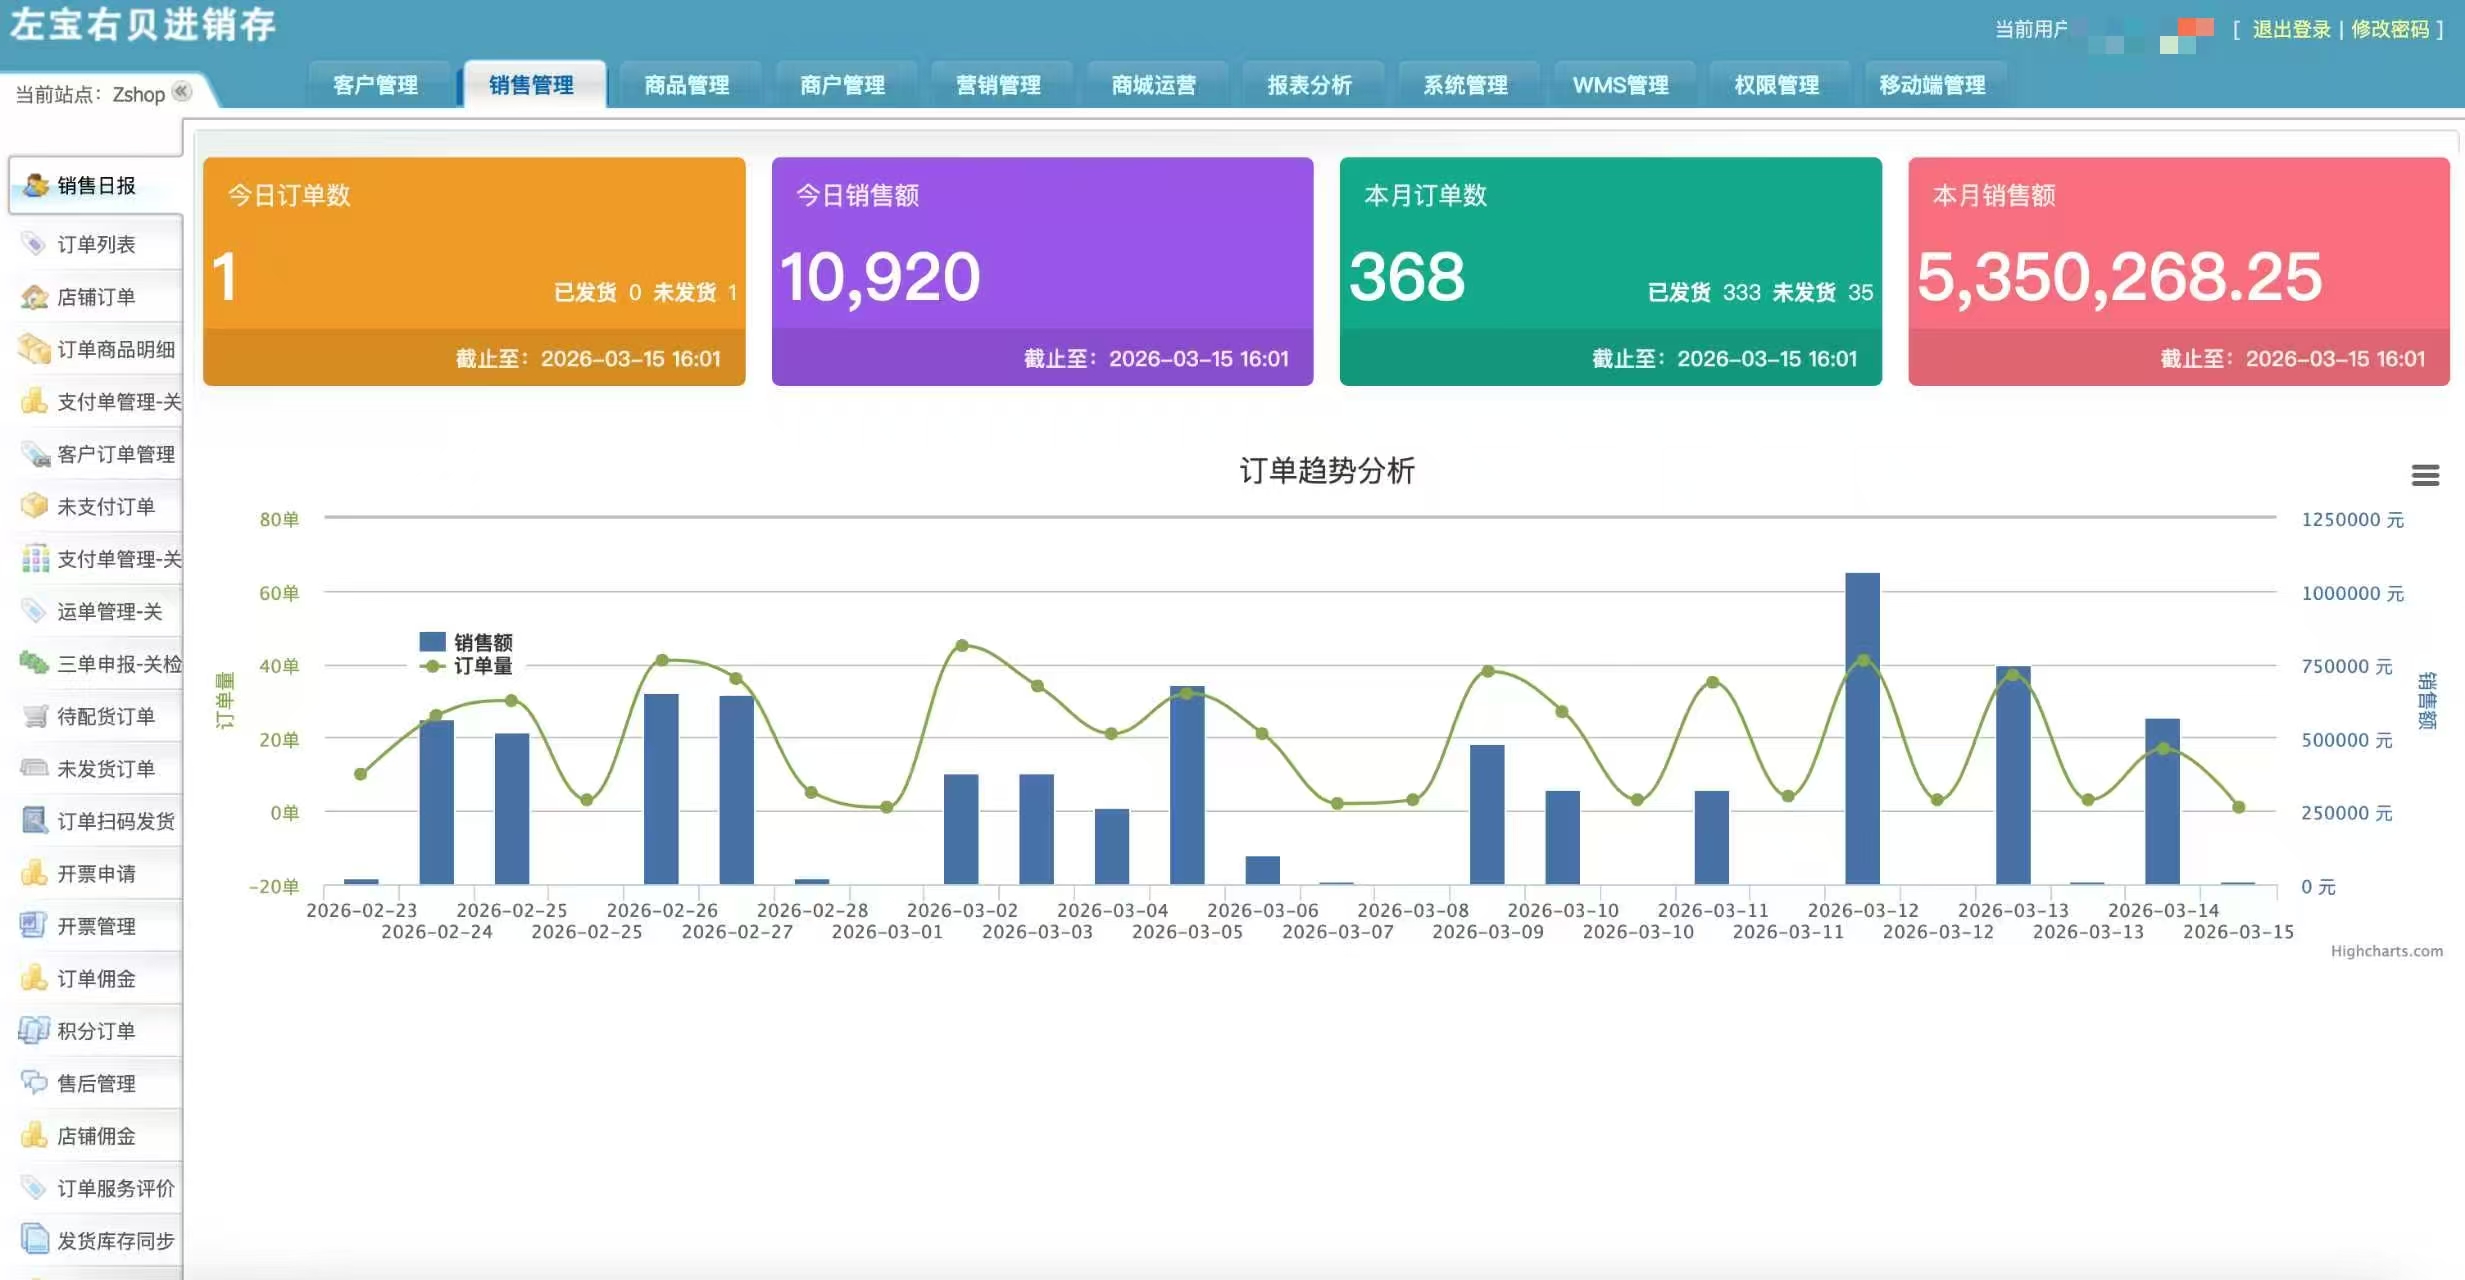The height and width of the screenshot is (1280, 2465).
Task: Click the 今日销售额 purple card
Action: pyautogui.click(x=1042, y=271)
